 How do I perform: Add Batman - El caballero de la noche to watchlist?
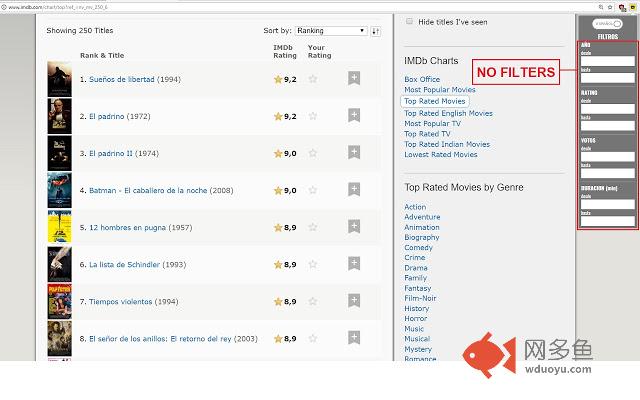click(354, 189)
